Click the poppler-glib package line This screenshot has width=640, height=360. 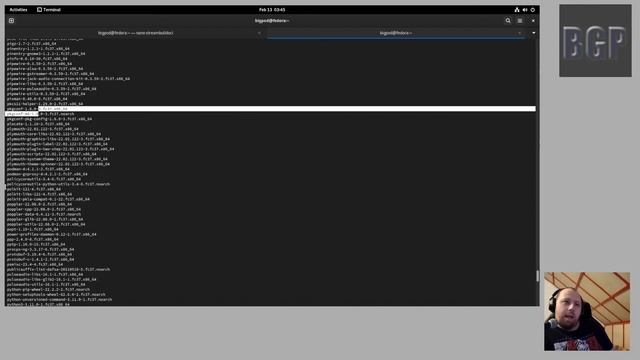[45, 219]
